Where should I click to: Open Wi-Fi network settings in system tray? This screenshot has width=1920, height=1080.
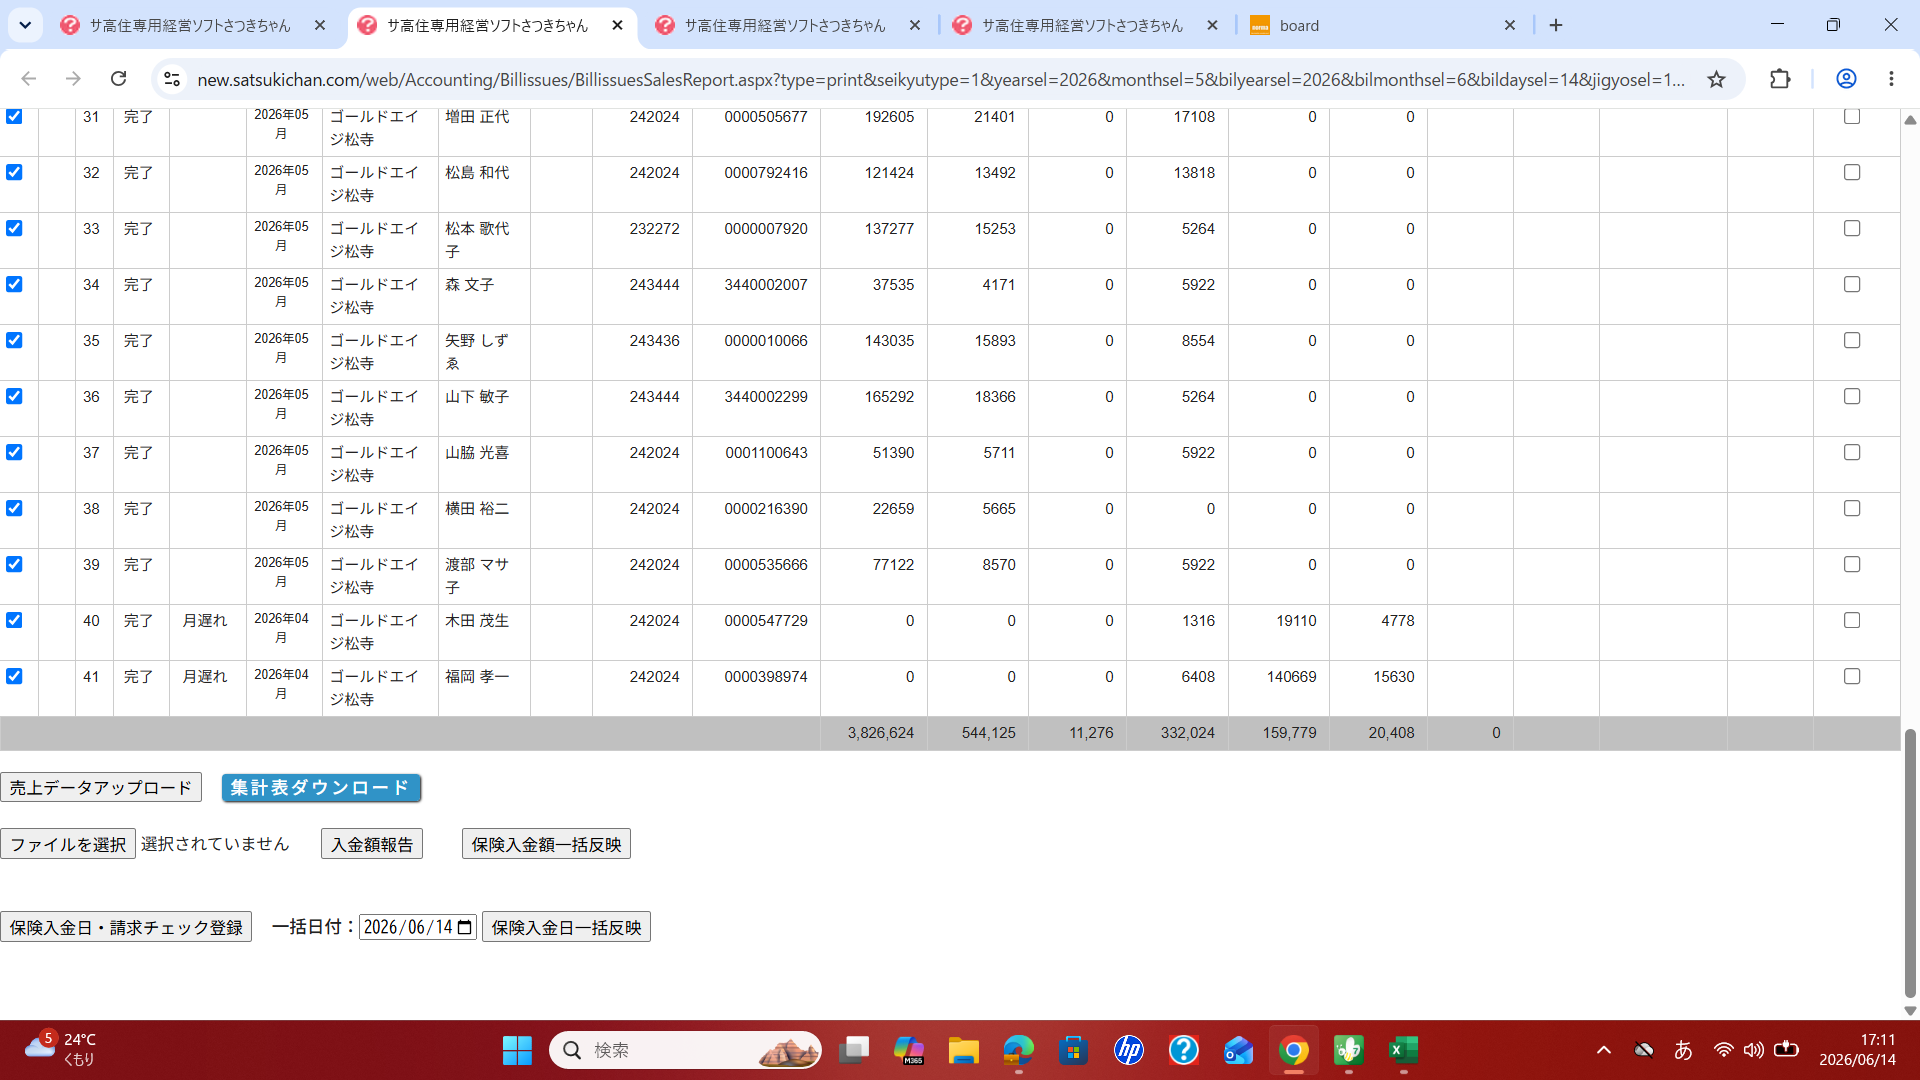coord(1723,1050)
